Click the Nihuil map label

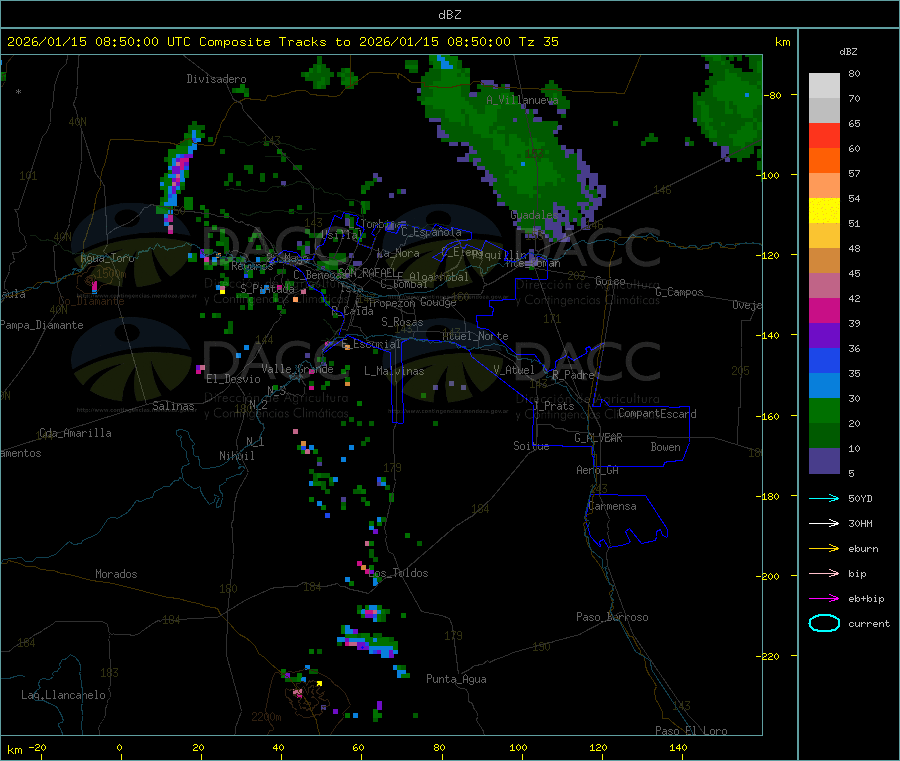[x=236, y=456]
